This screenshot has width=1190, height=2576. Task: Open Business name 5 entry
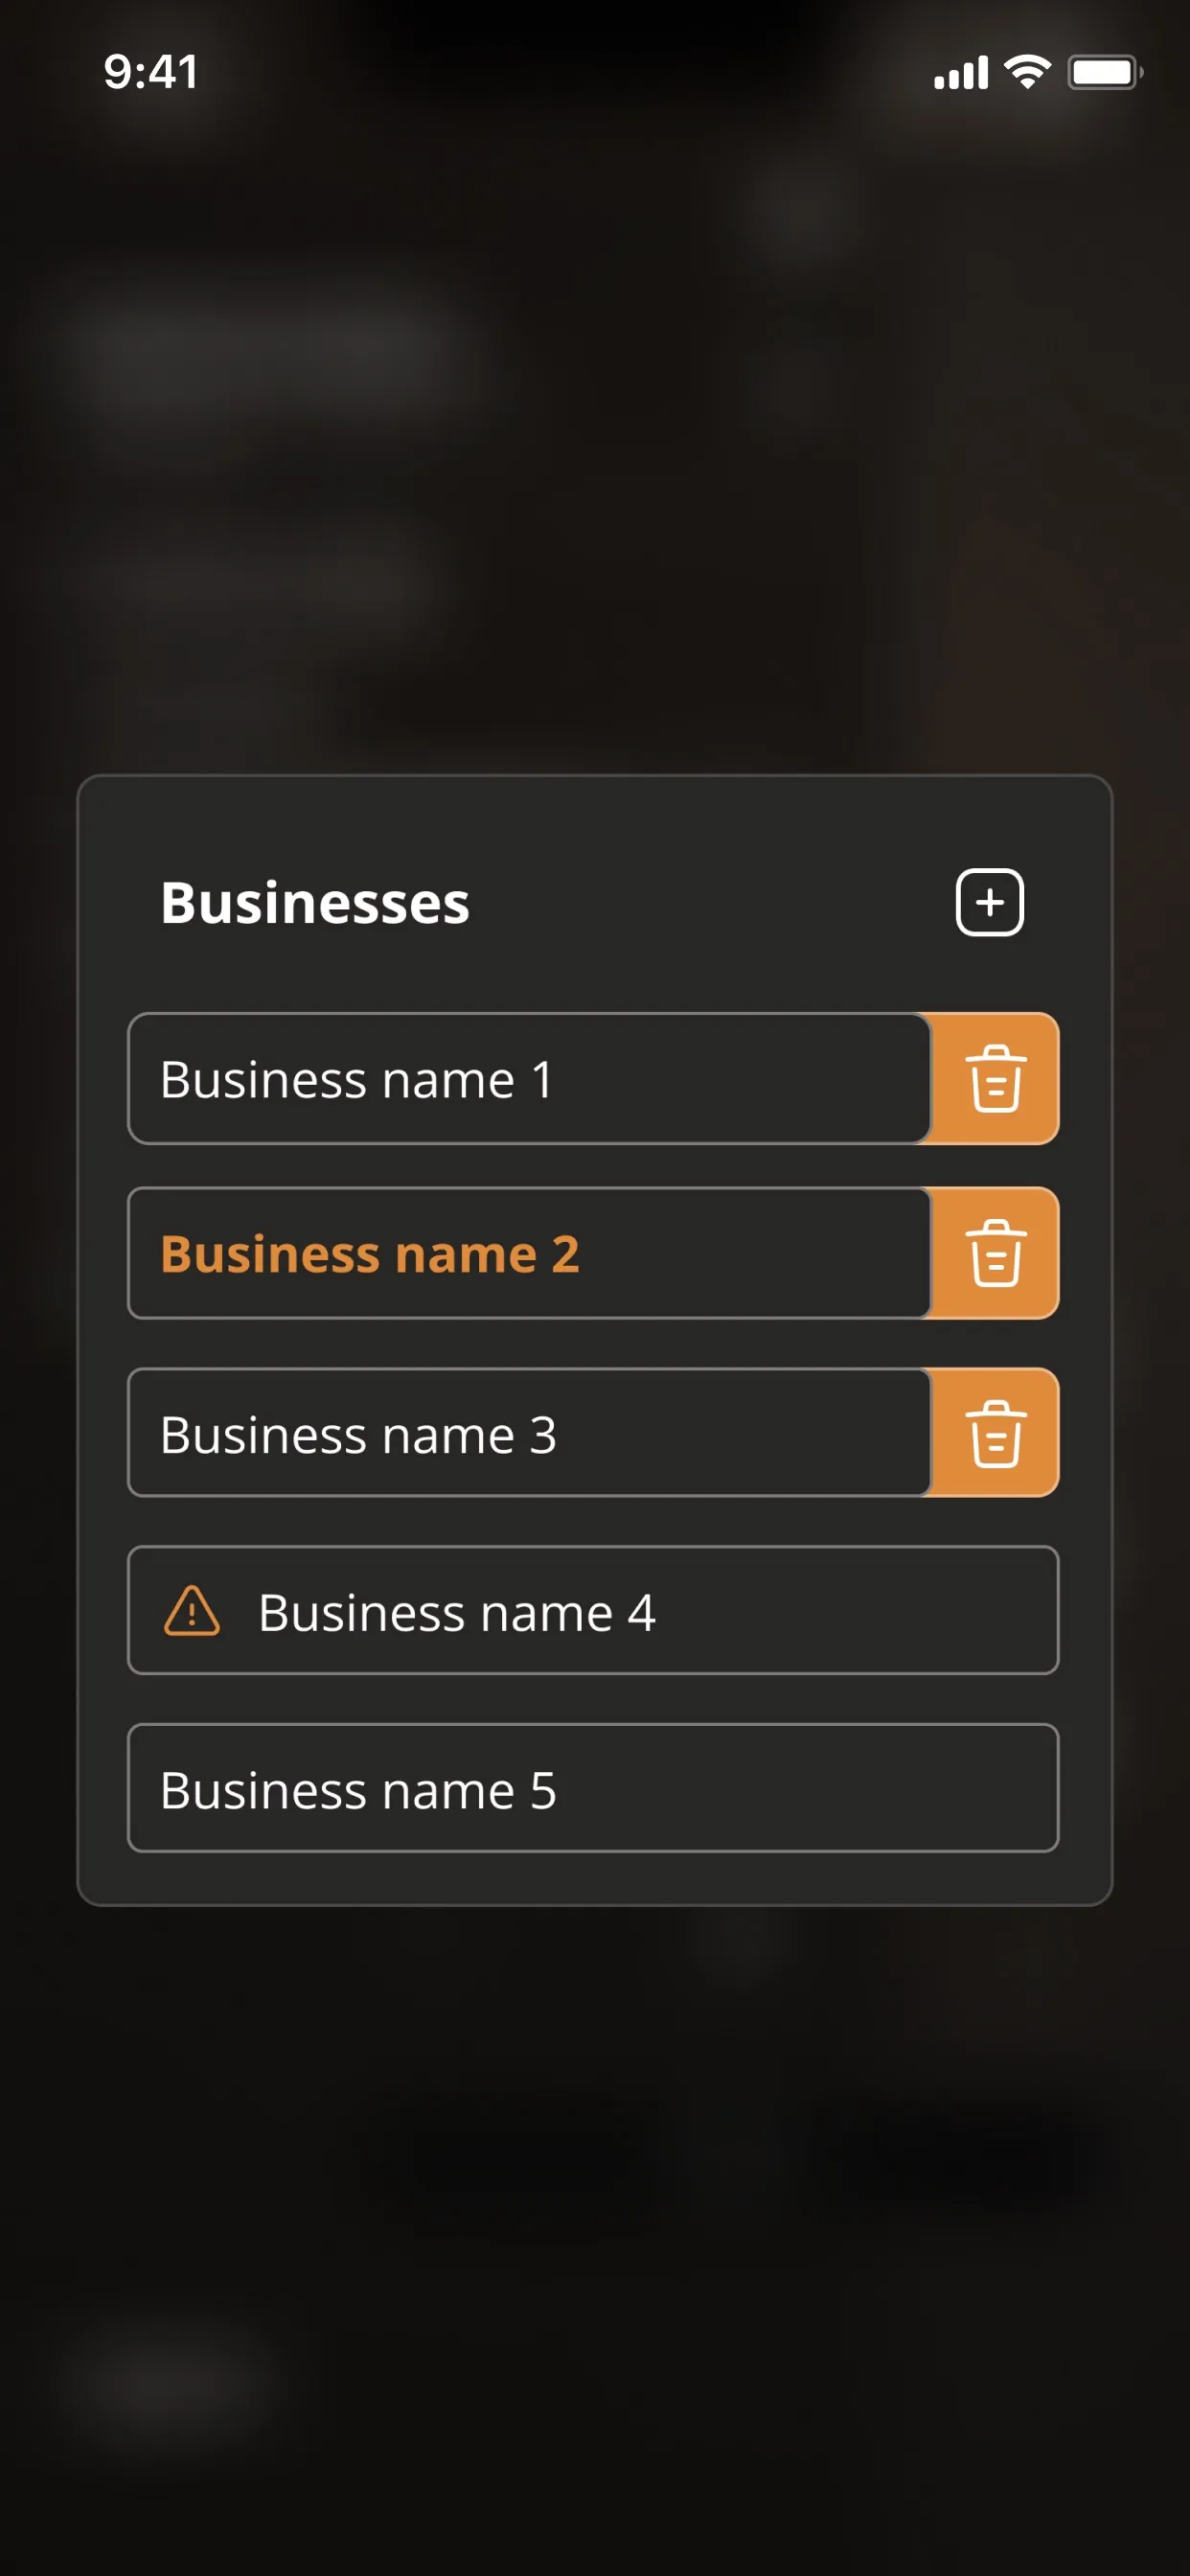(x=593, y=1788)
